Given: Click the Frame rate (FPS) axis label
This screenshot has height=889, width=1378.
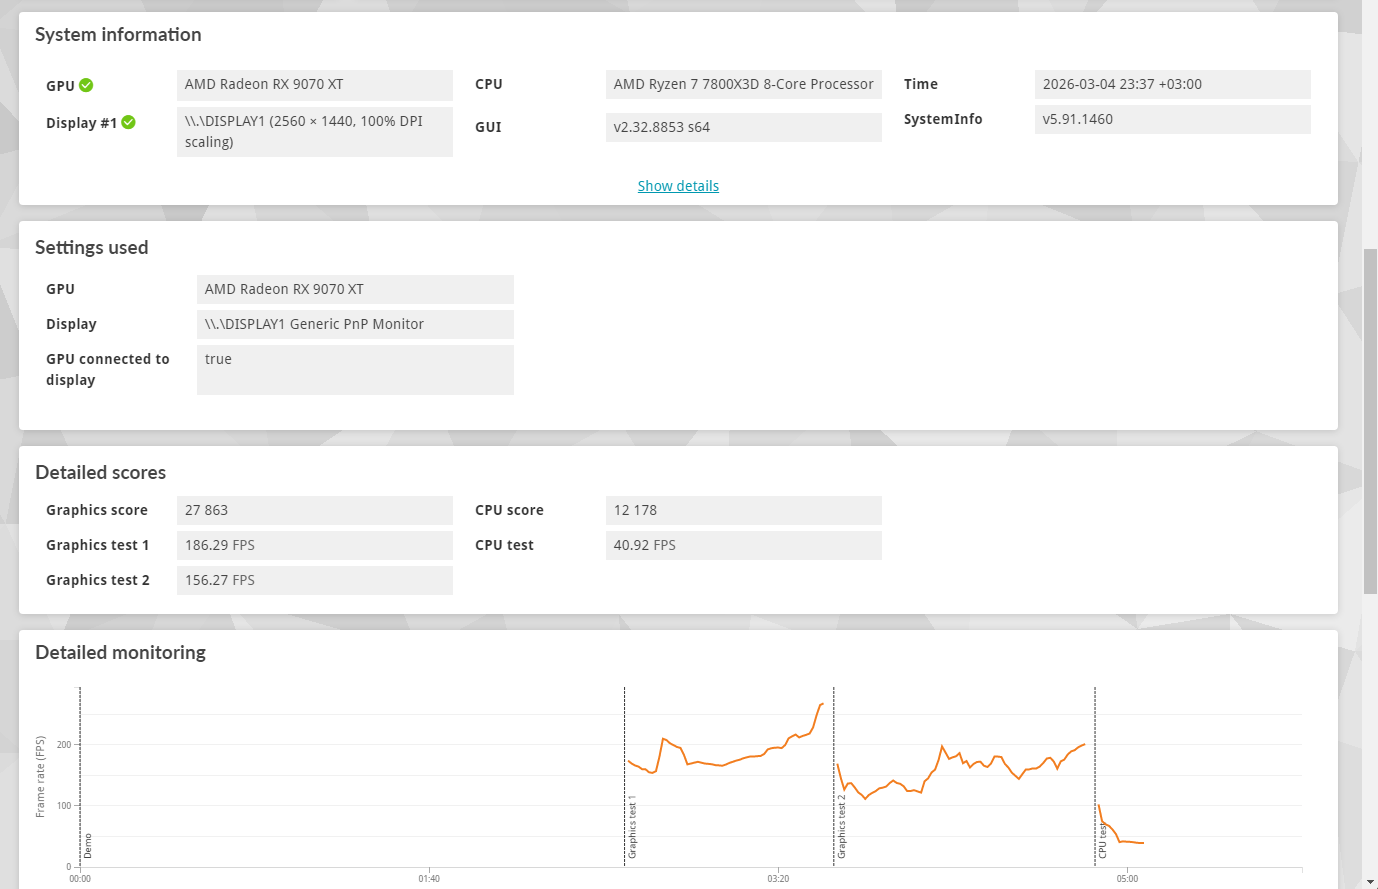Looking at the screenshot, I should [x=40, y=777].
